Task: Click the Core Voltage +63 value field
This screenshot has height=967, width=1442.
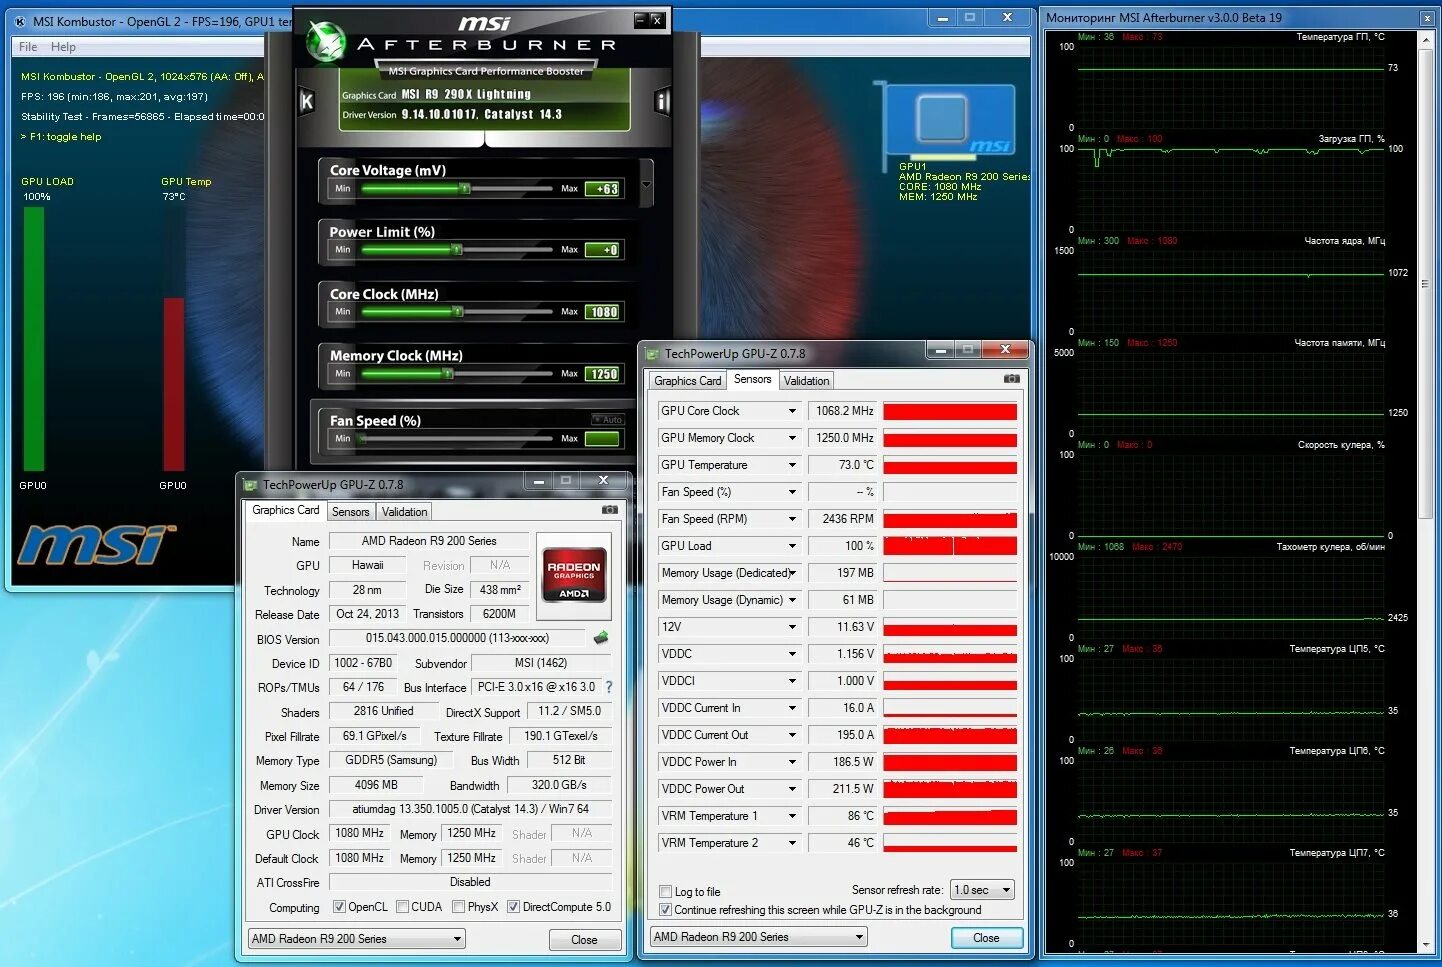Action: tap(603, 188)
